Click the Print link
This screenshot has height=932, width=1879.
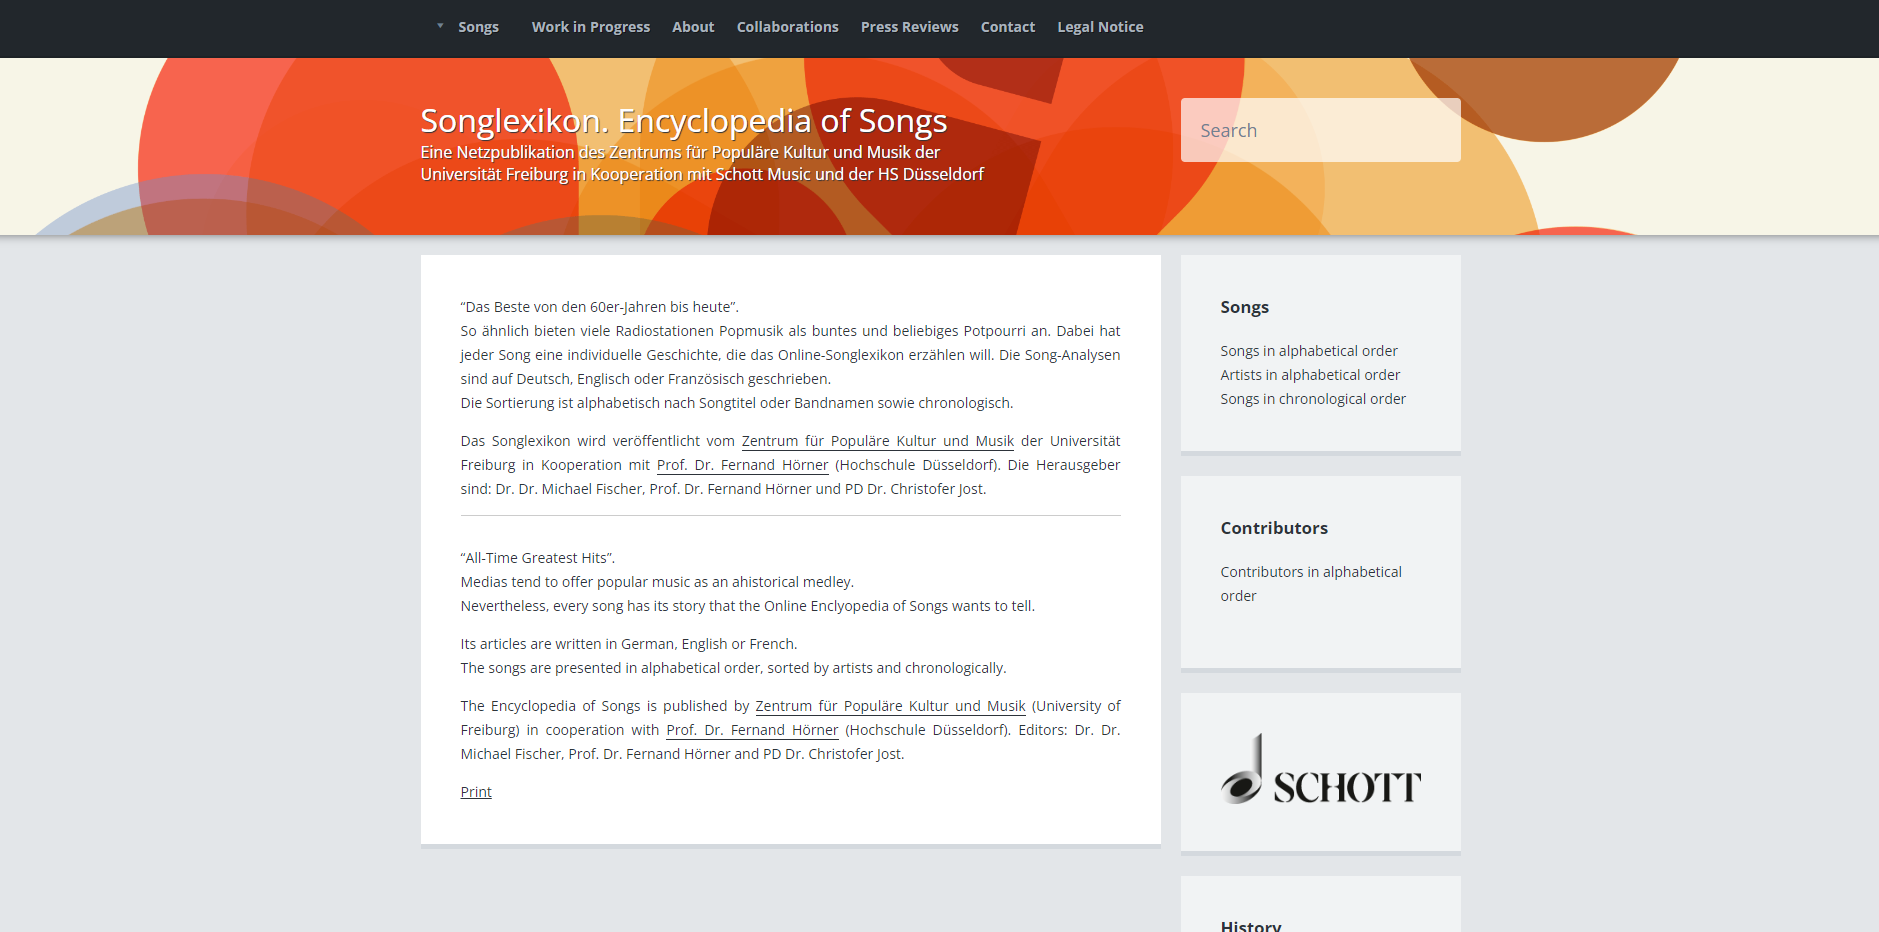[x=476, y=792]
